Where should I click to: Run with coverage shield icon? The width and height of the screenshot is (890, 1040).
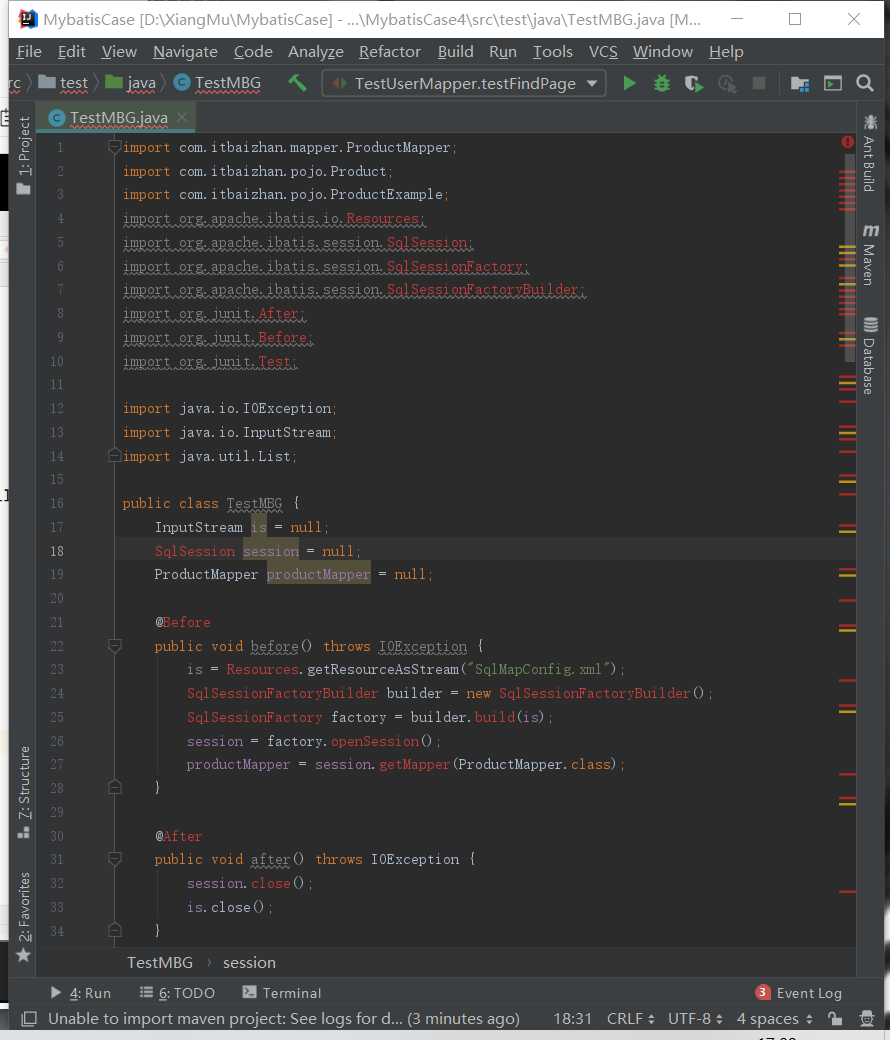694,83
